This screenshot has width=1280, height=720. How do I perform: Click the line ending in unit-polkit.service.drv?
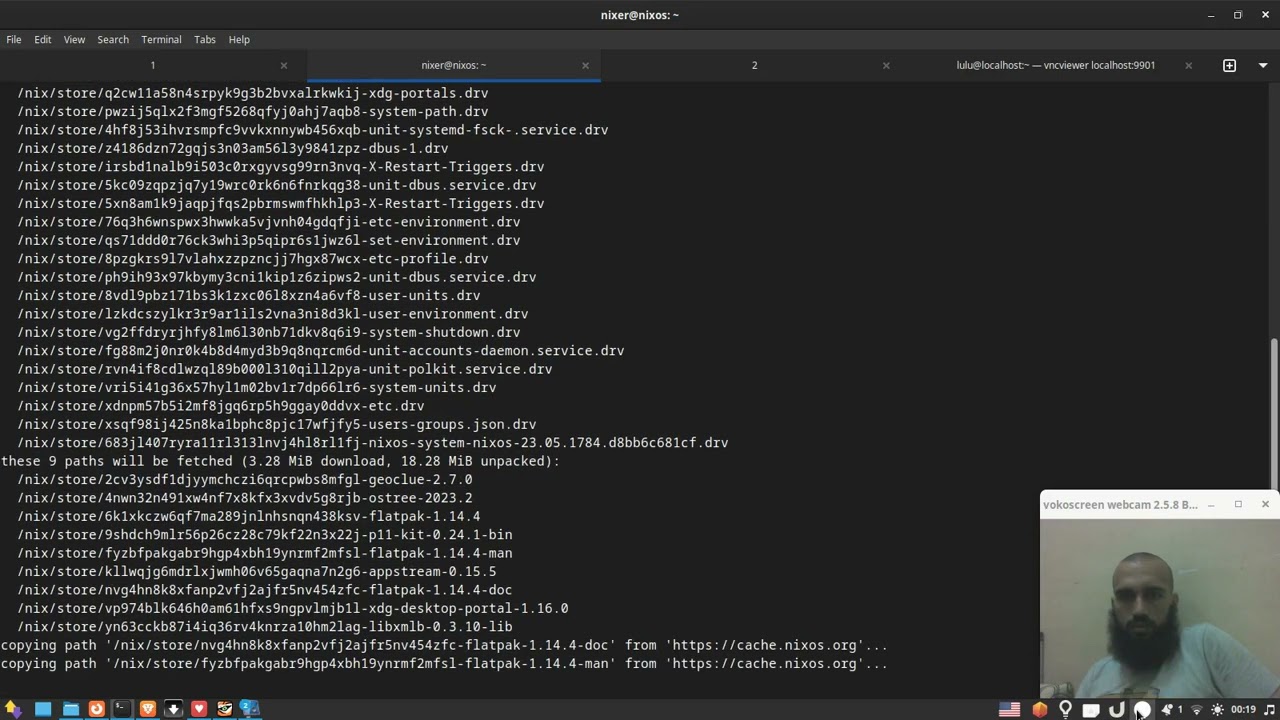(285, 369)
